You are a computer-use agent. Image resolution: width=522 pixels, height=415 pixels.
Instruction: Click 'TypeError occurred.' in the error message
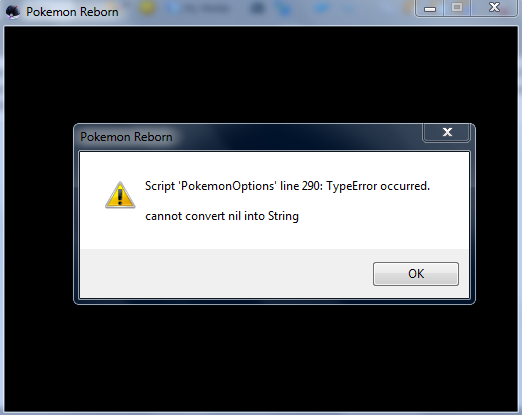378,186
